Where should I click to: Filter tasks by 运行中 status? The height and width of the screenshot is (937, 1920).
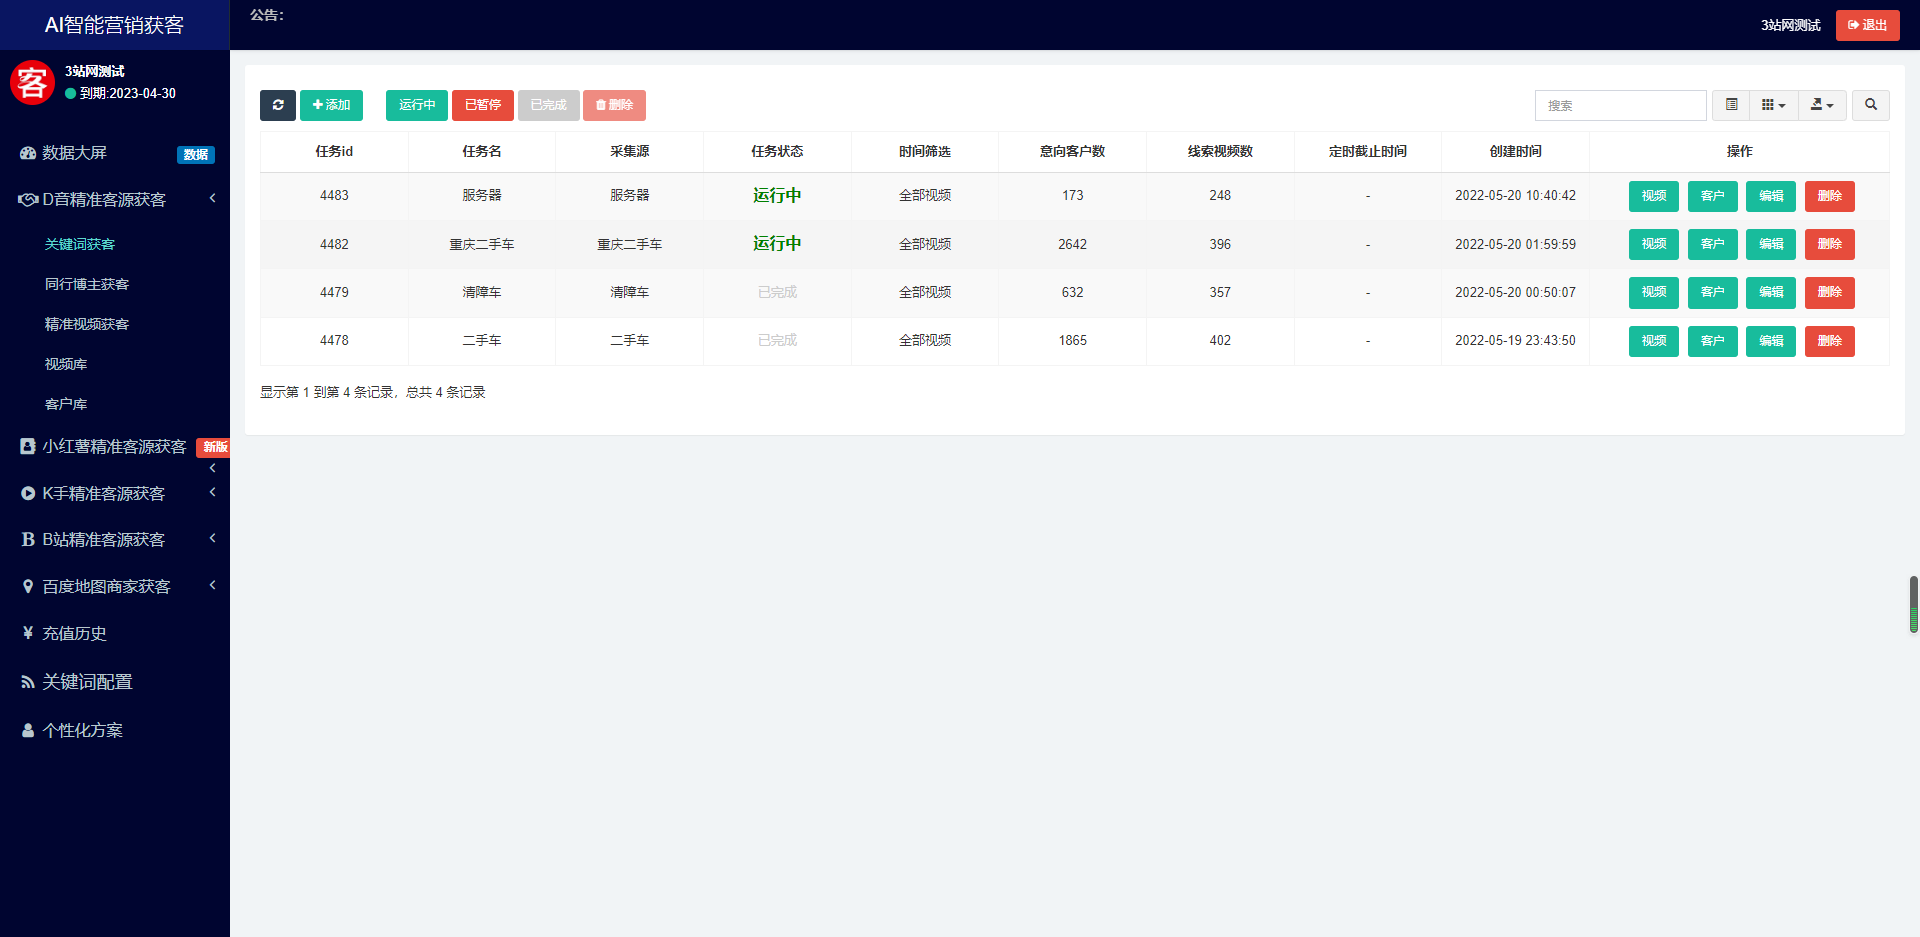tap(417, 105)
